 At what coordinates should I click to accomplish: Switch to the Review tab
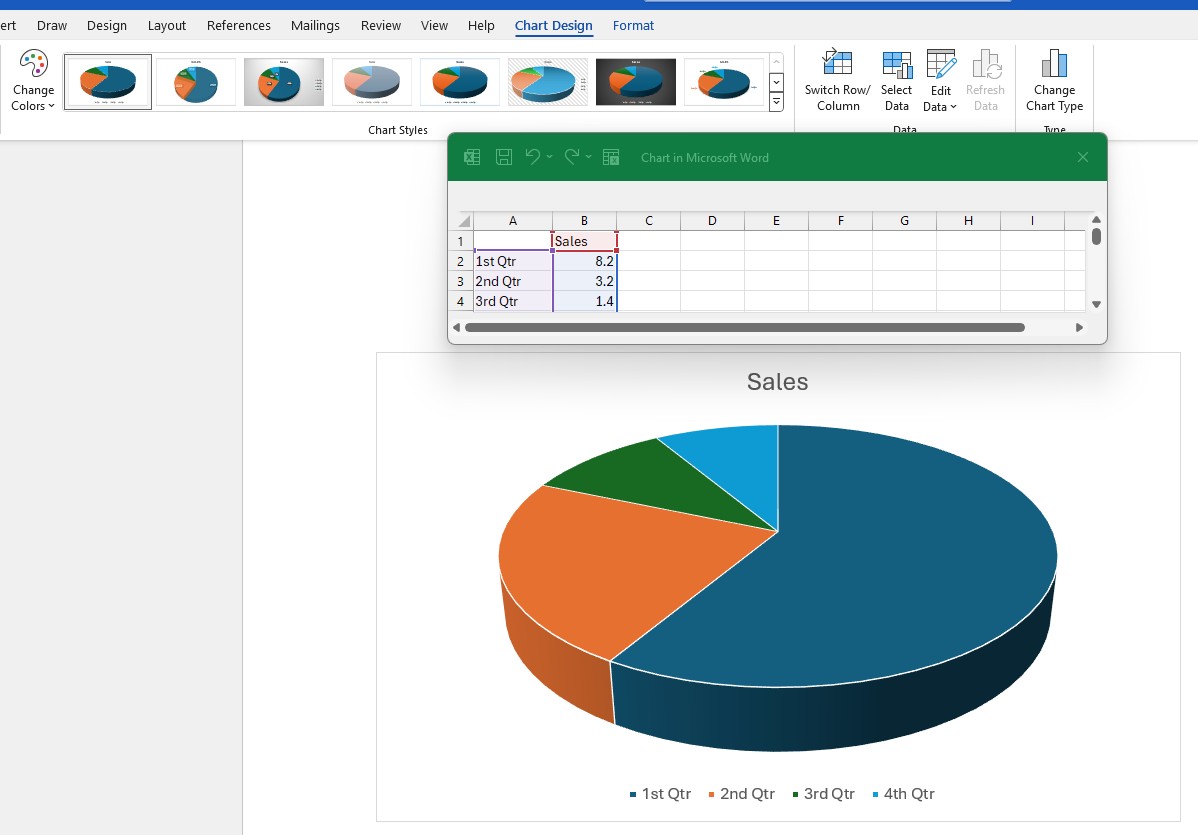click(x=381, y=25)
